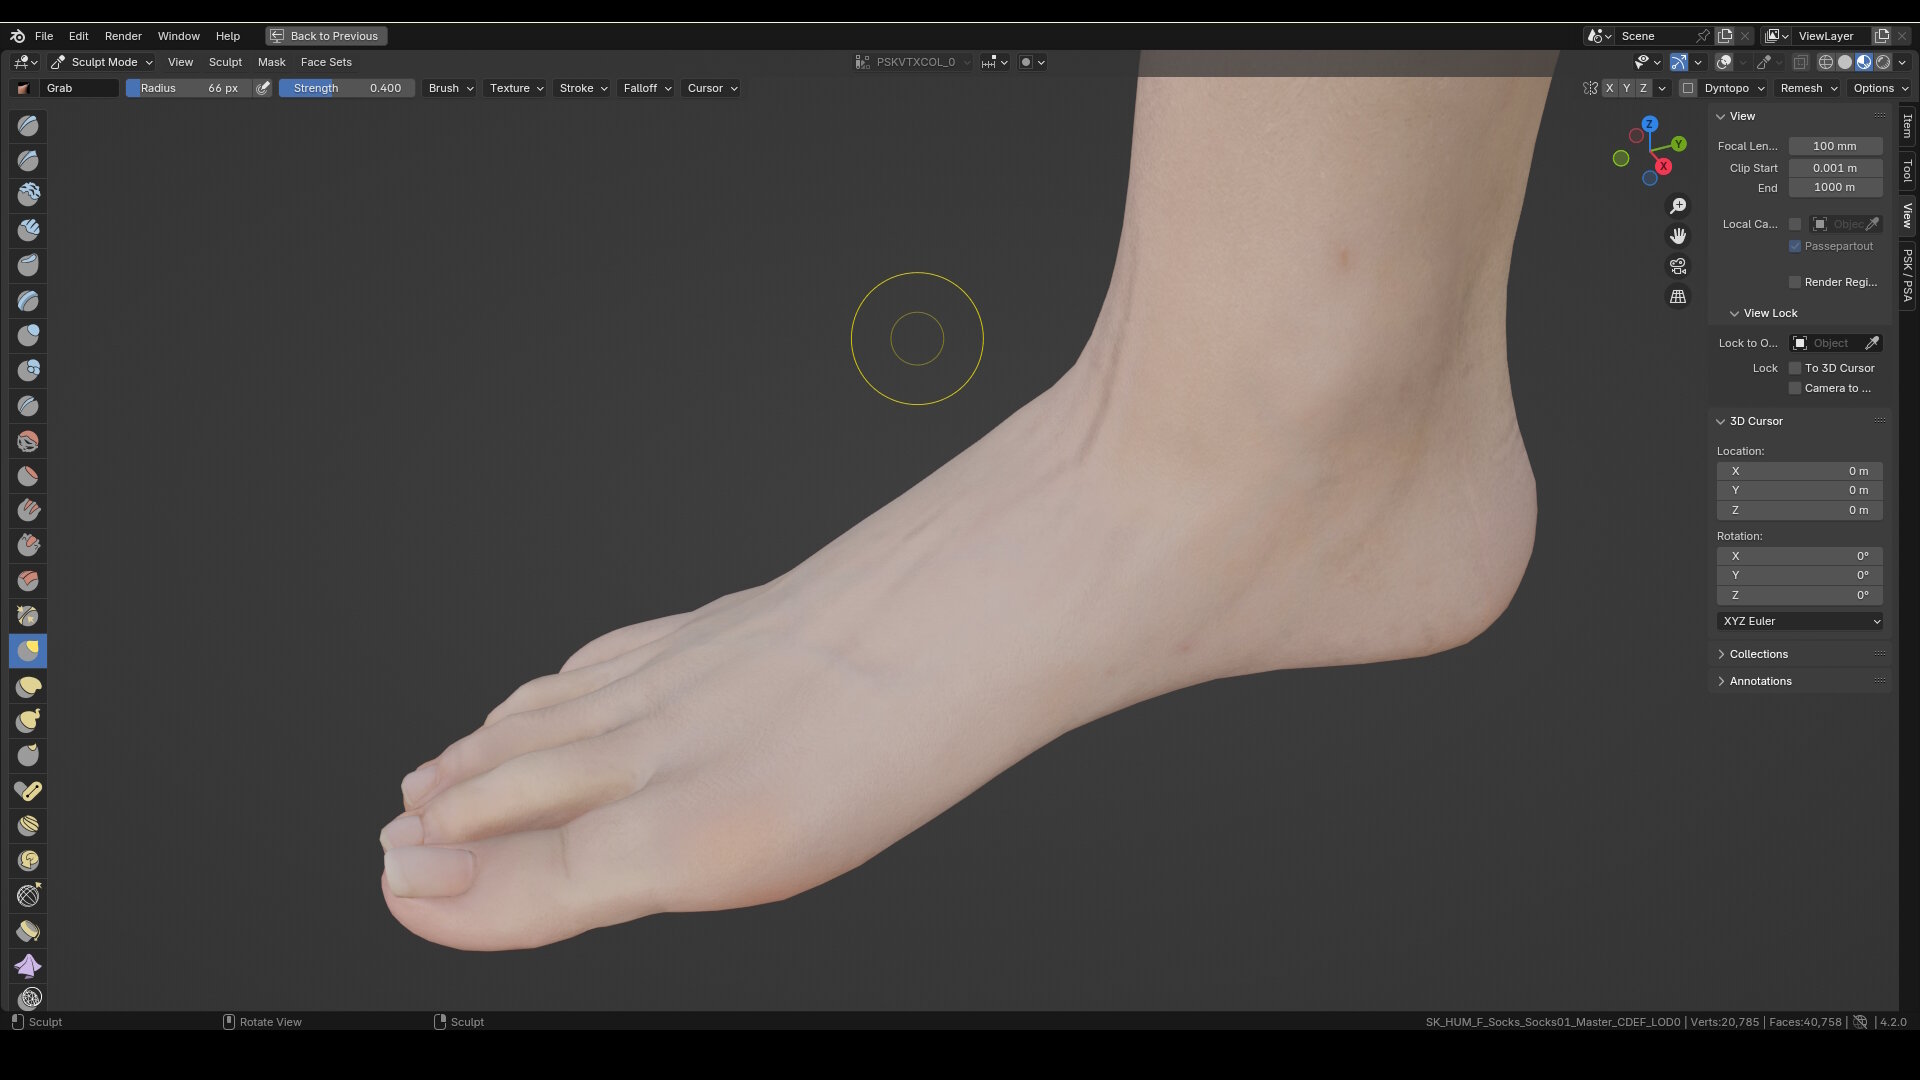
Task: Click the Focal Length field
Action: click(x=1835, y=146)
